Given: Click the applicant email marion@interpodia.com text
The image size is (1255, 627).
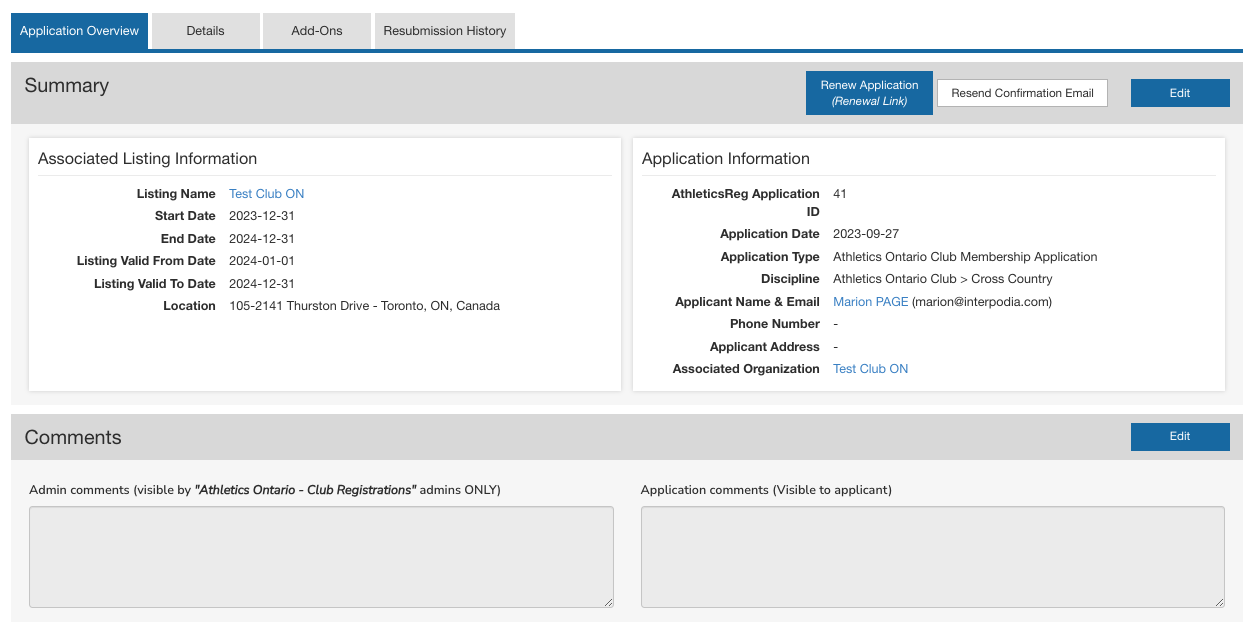Looking at the screenshot, I should click(x=981, y=302).
